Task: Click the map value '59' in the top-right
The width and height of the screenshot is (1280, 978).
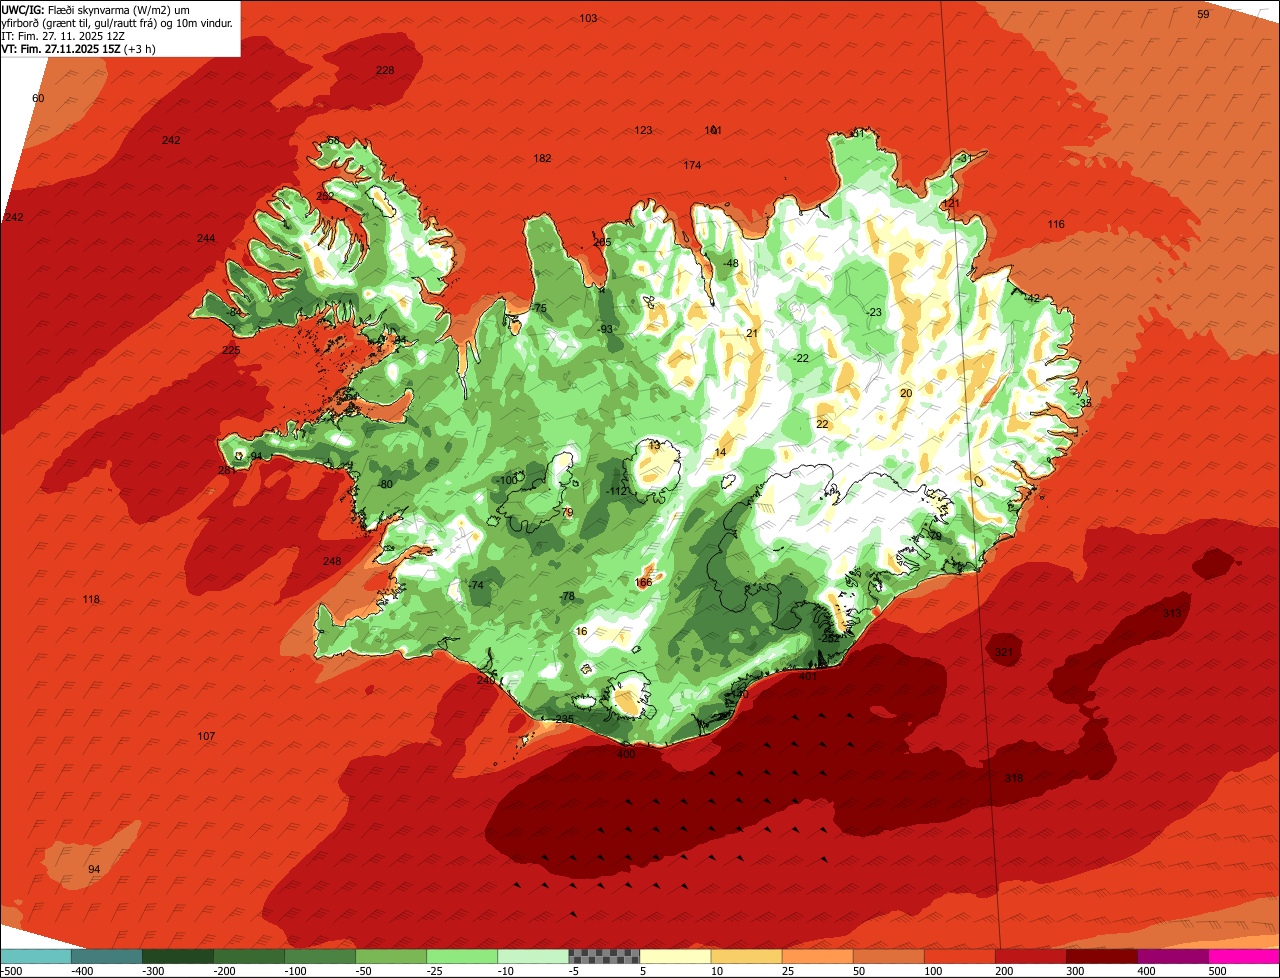Action: [1203, 14]
